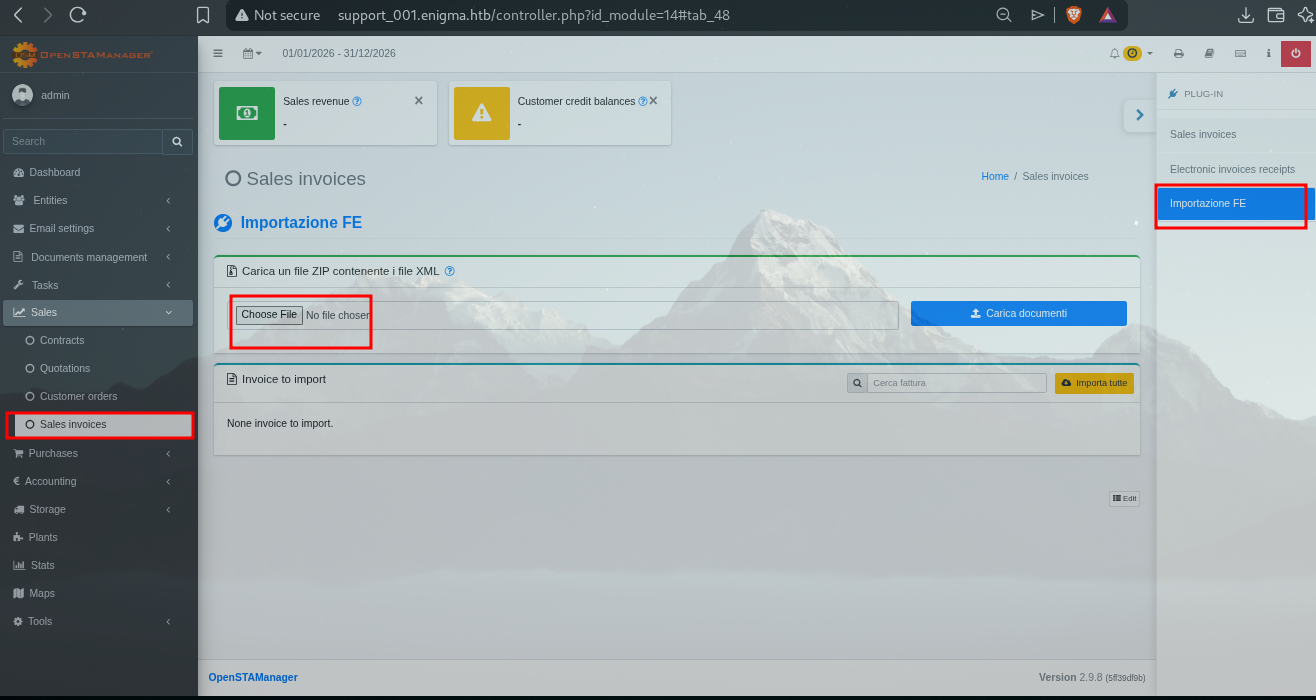
Task: Click the green Sales revenue money icon
Action: [x=247, y=113]
